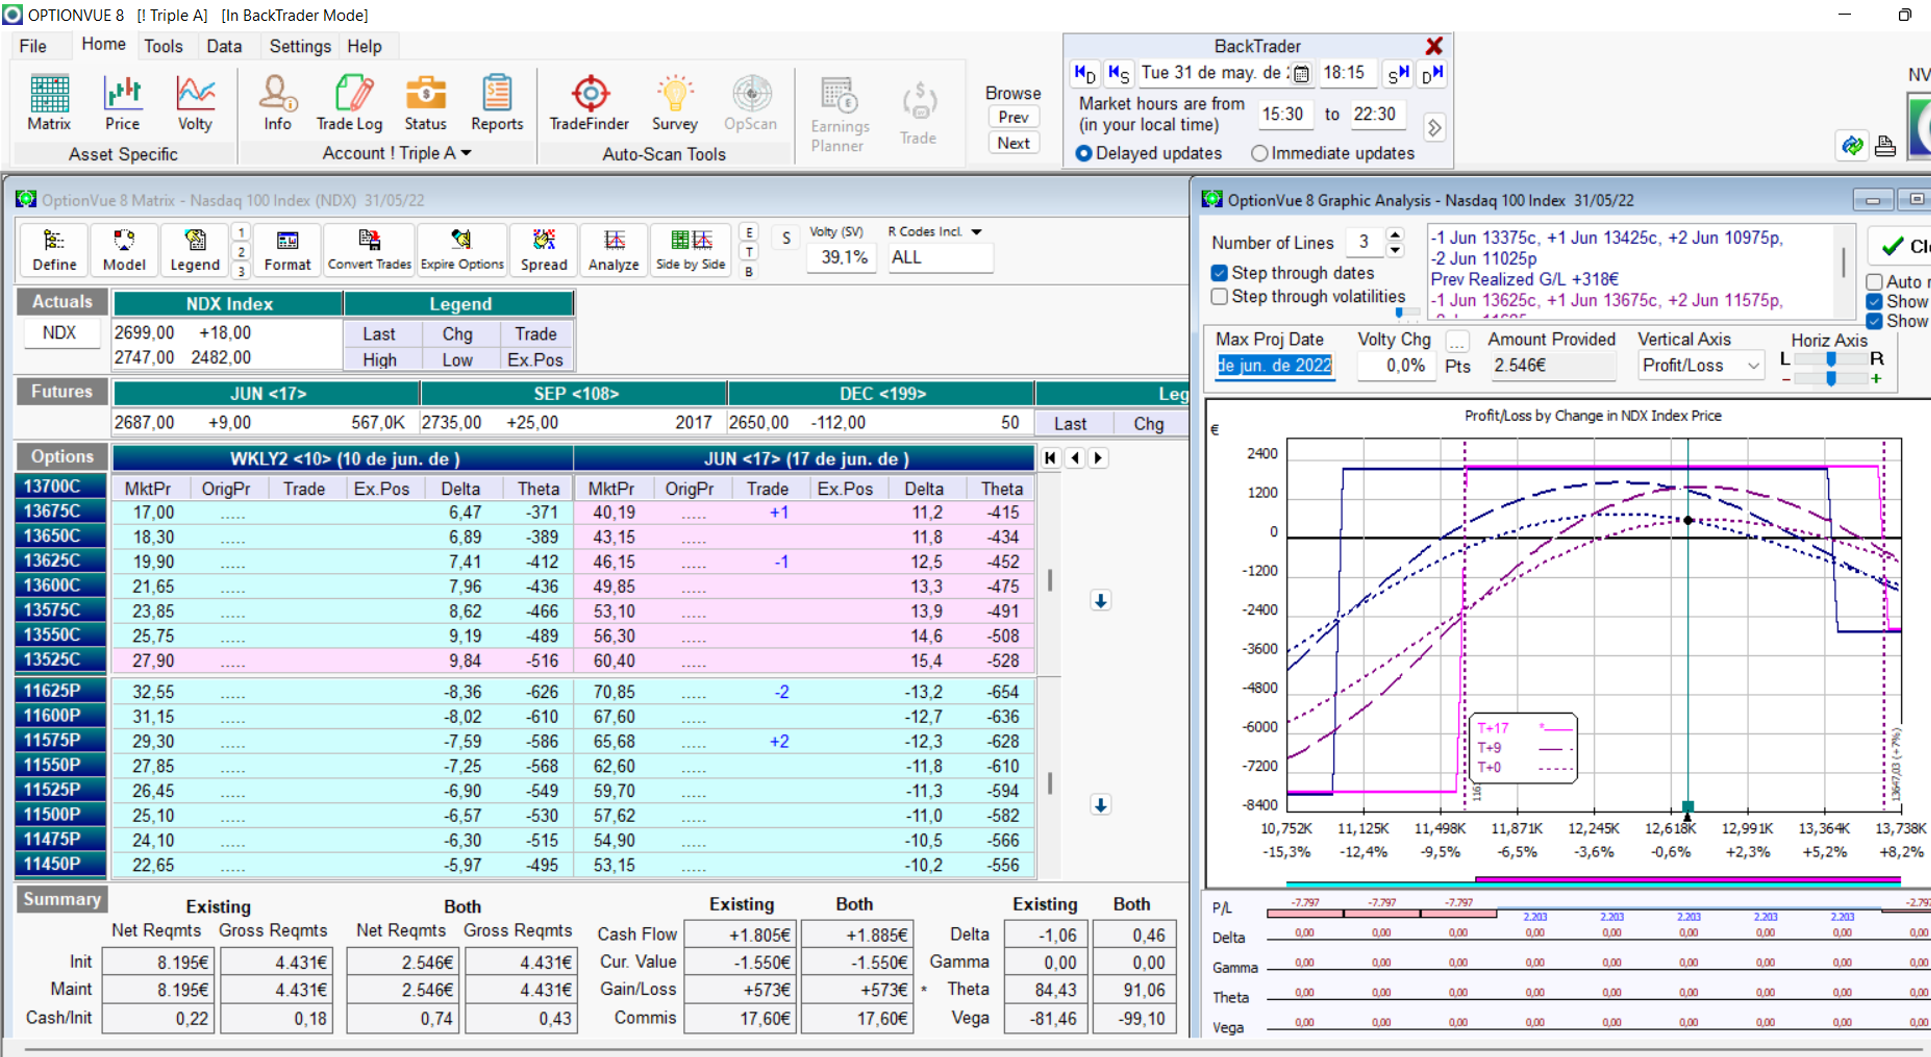The width and height of the screenshot is (1931, 1057).
Task: Open the account Info icon
Action: 277,103
